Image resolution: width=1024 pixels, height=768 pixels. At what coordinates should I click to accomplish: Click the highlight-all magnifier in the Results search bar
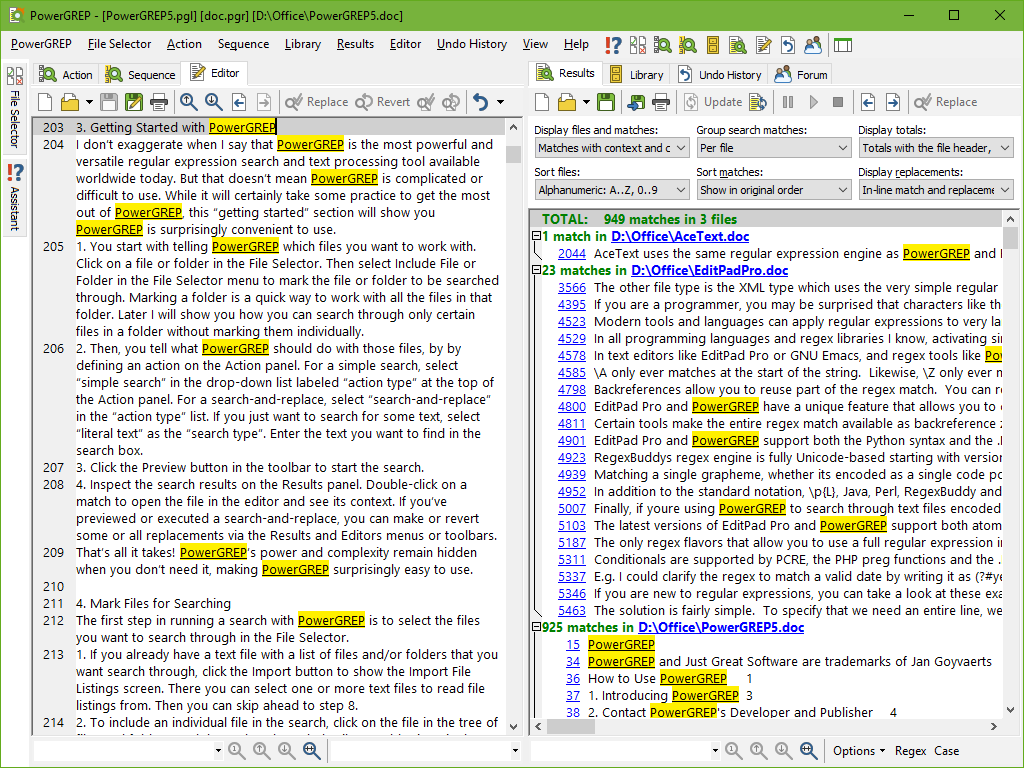point(808,751)
